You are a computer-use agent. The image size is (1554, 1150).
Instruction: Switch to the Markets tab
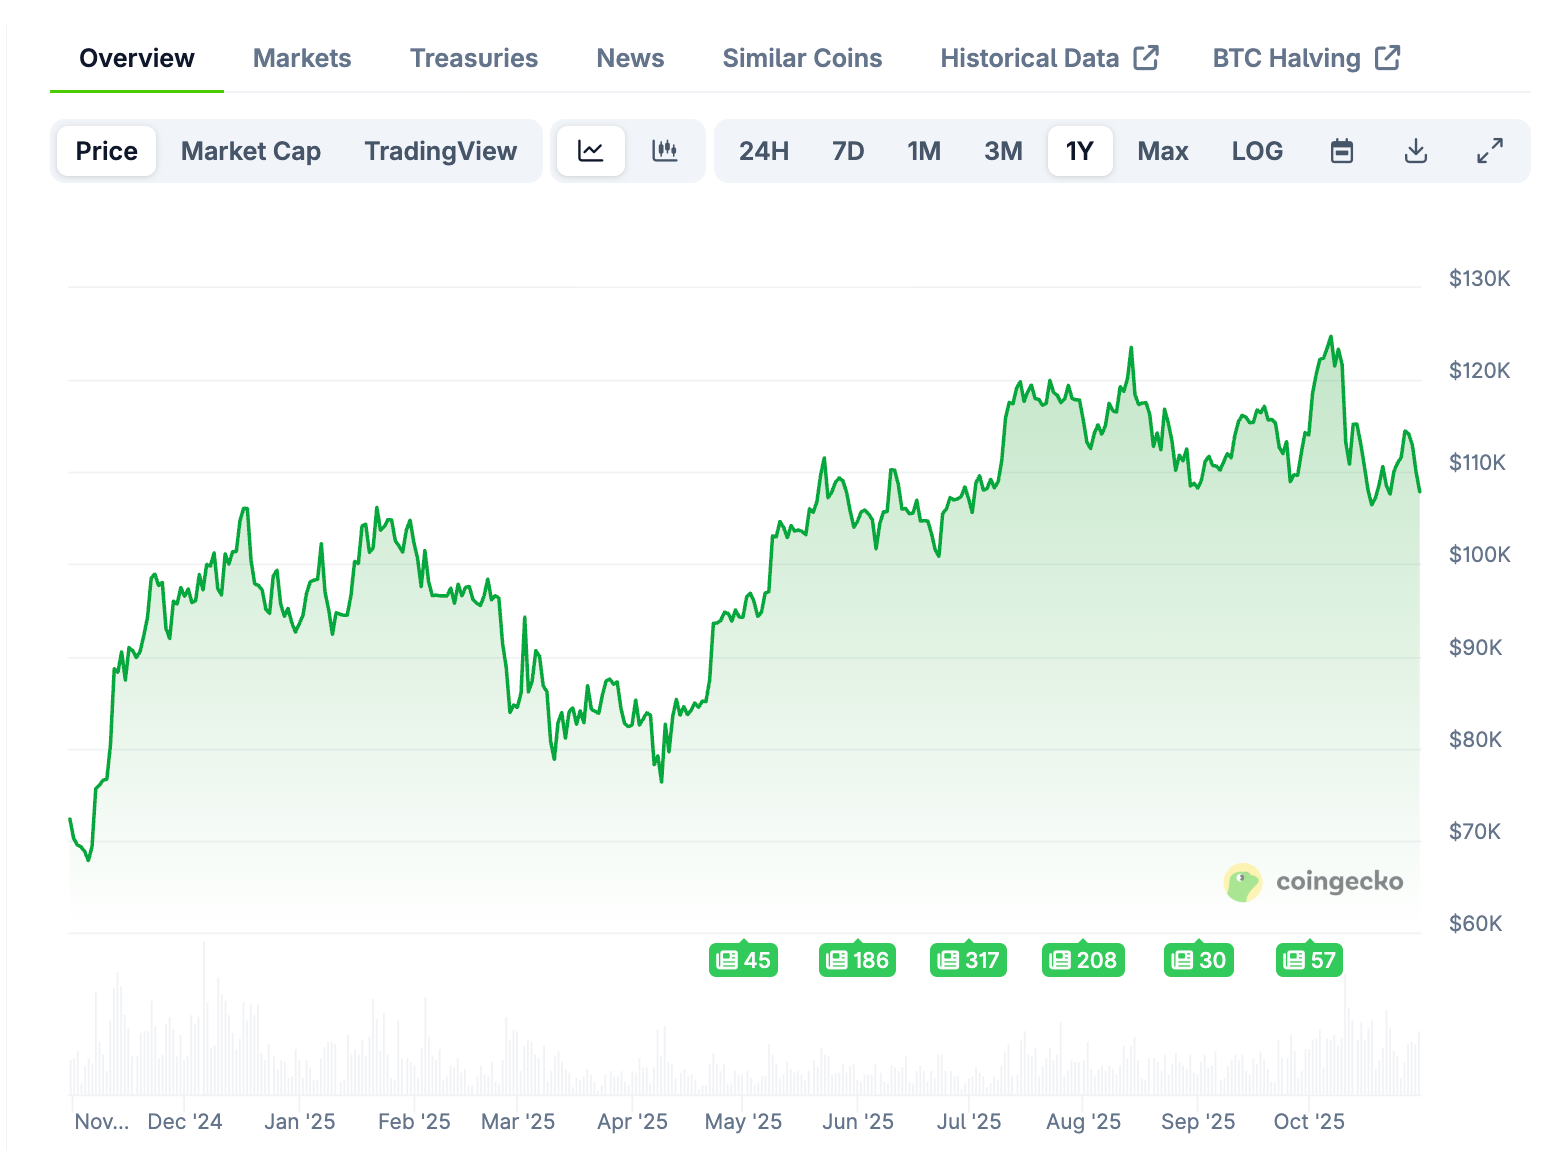tap(301, 57)
